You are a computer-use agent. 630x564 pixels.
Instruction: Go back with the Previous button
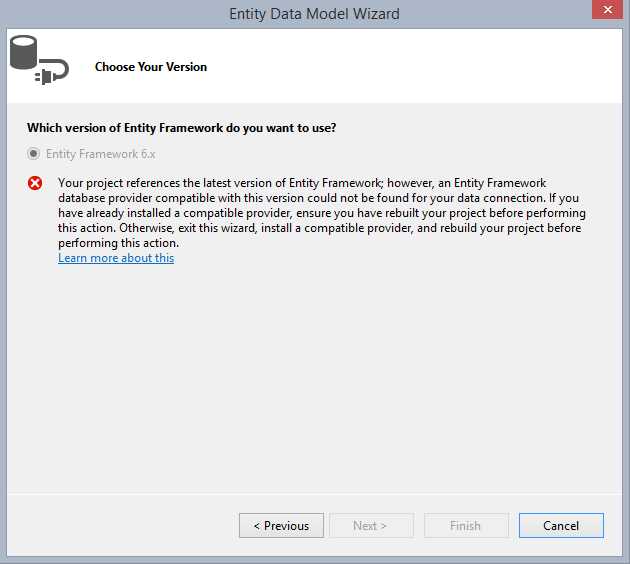click(x=281, y=526)
